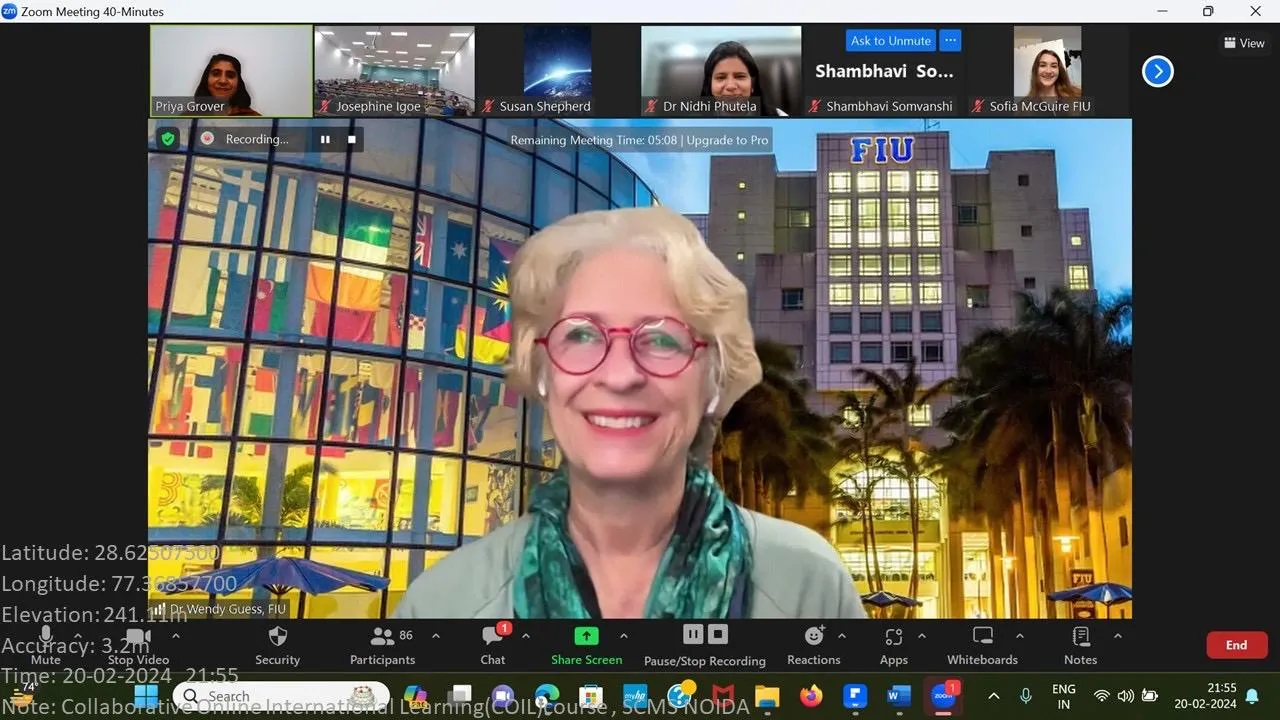Open File Explorer from the taskbar

(x=767, y=695)
